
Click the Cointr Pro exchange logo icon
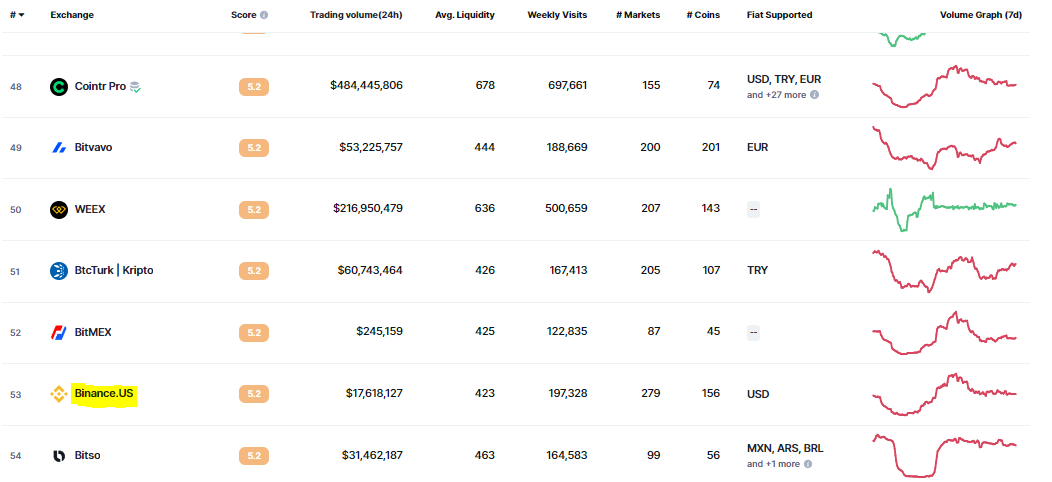pyautogui.click(x=59, y=86)
